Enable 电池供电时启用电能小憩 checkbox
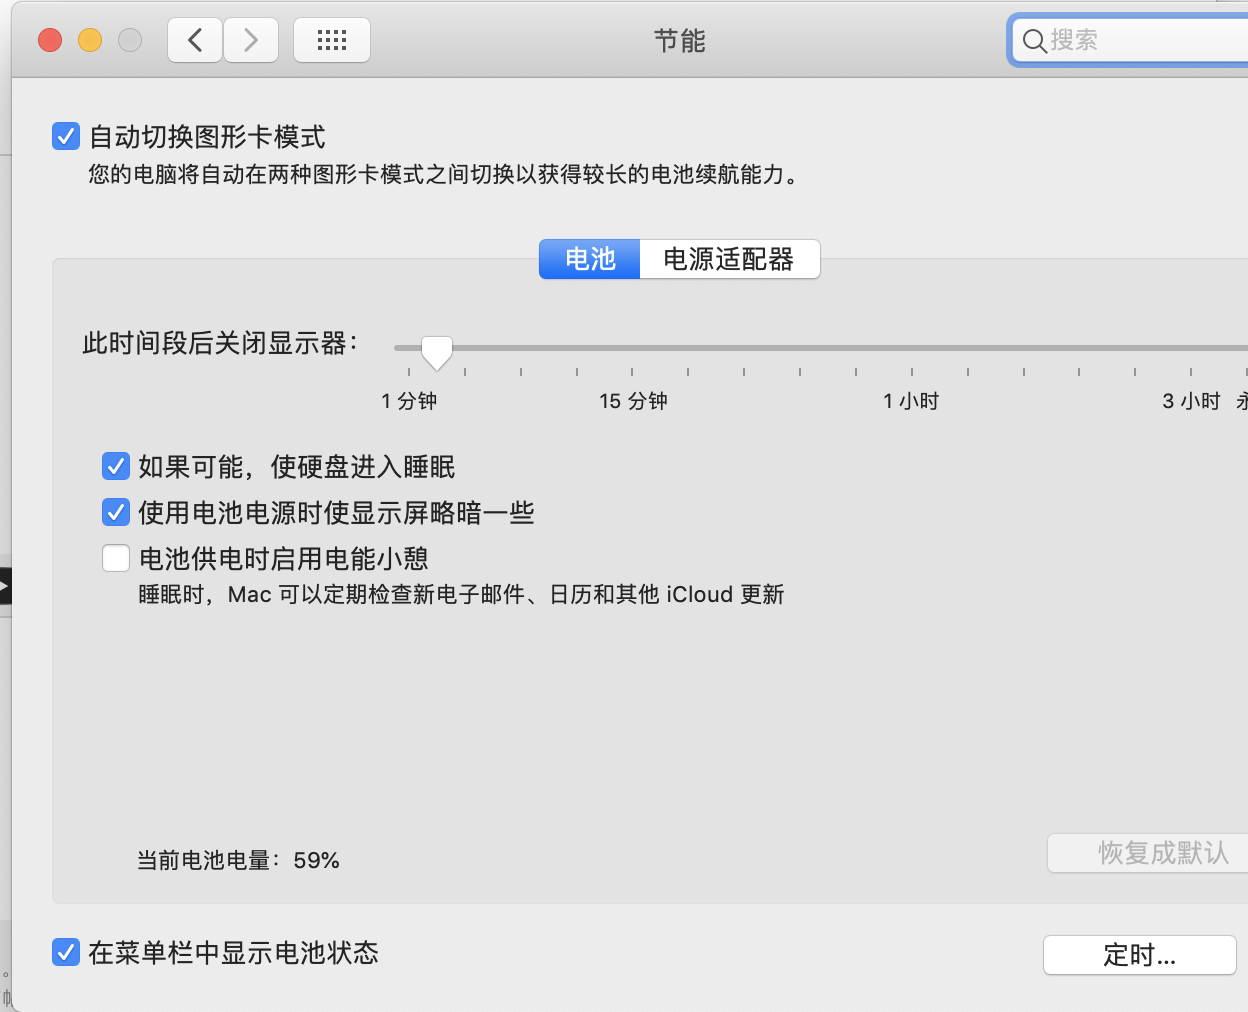This screenshot has height=1012, width=1248. pos(116,558)
